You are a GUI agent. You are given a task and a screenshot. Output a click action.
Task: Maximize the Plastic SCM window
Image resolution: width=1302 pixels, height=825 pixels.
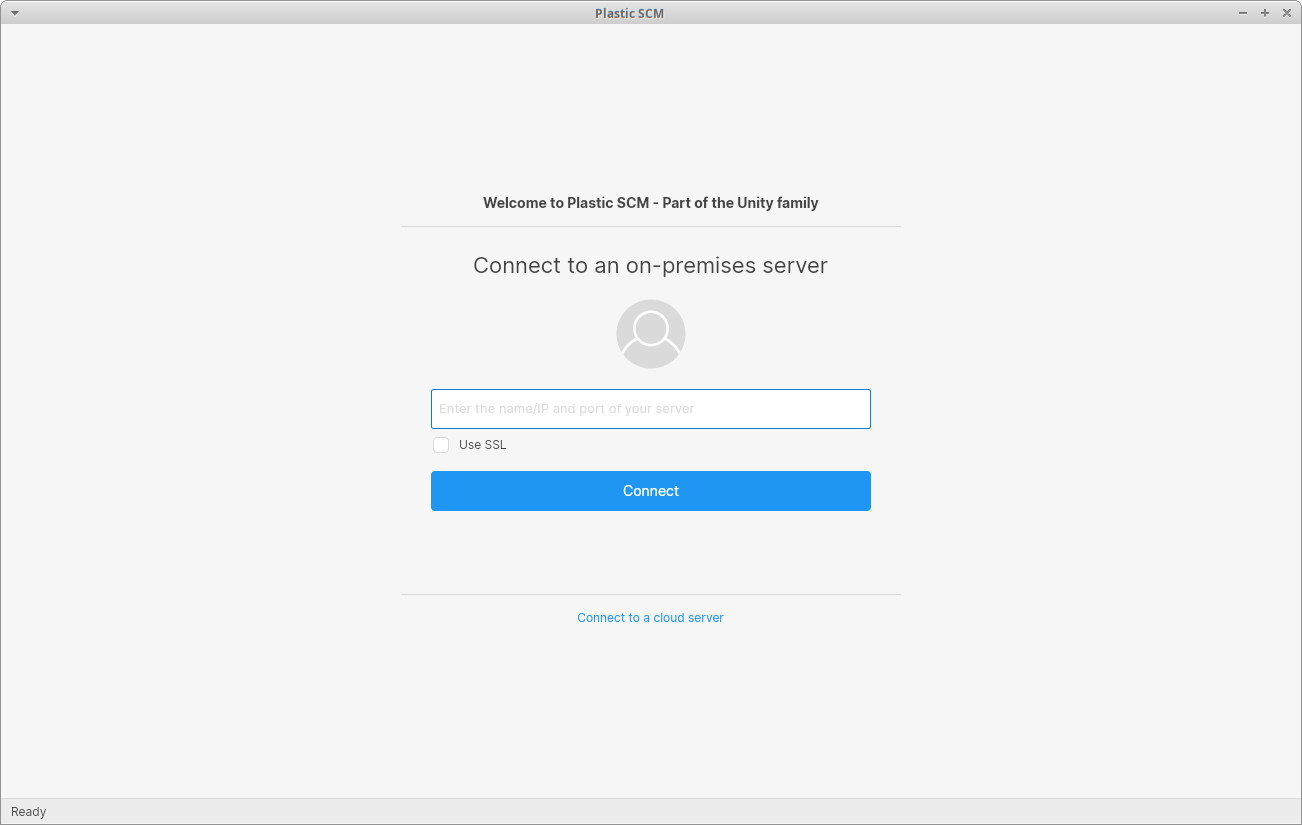1264,13
